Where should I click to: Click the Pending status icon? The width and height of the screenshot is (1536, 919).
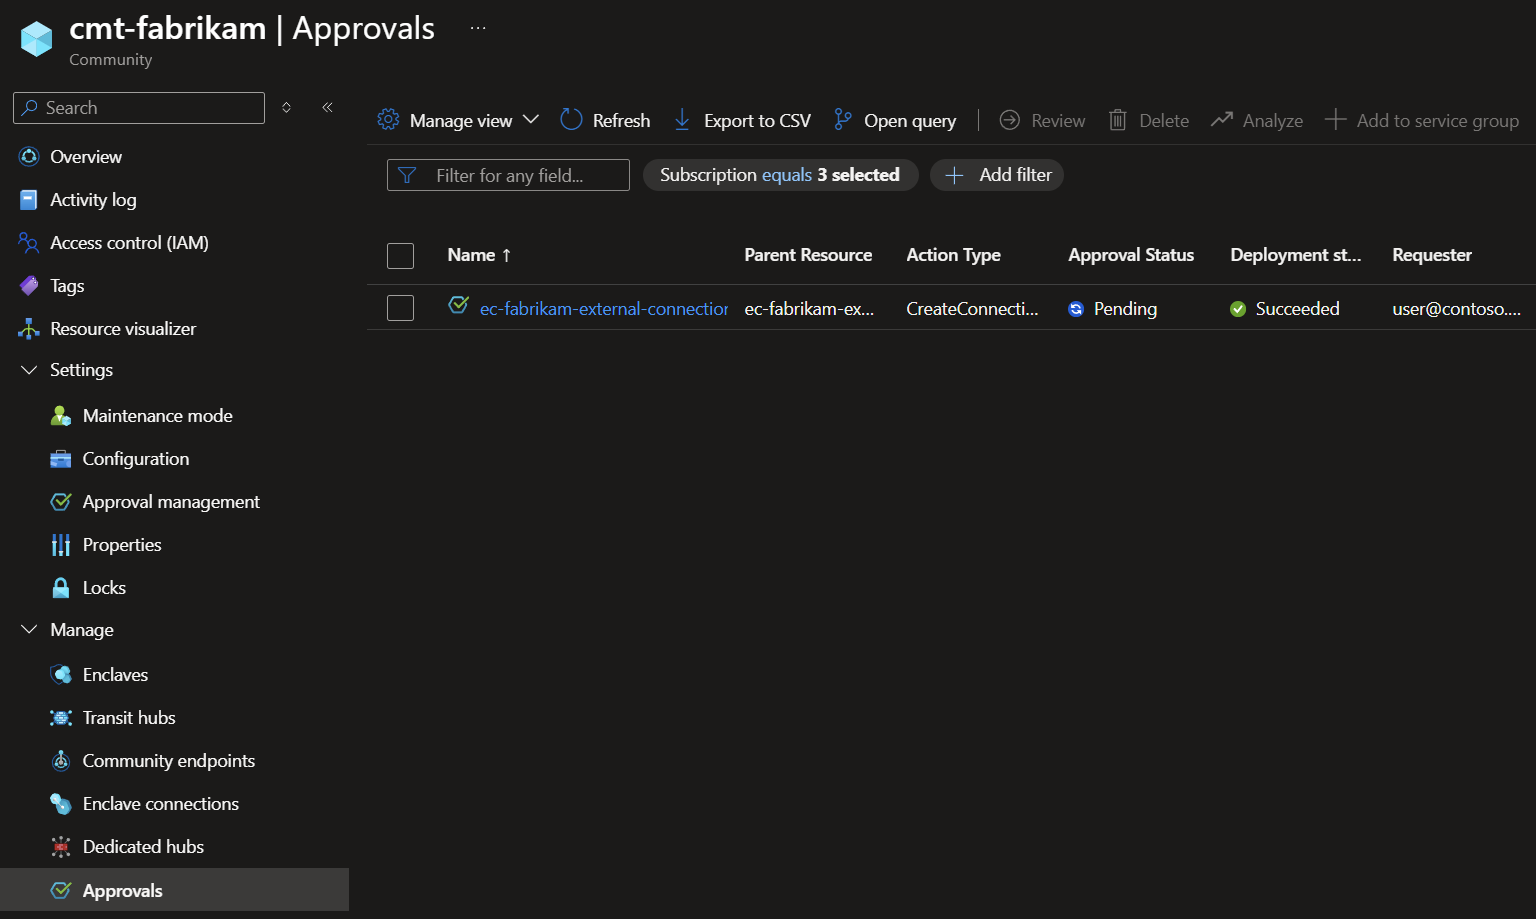pyautogui.click(x=1076, y=309)
